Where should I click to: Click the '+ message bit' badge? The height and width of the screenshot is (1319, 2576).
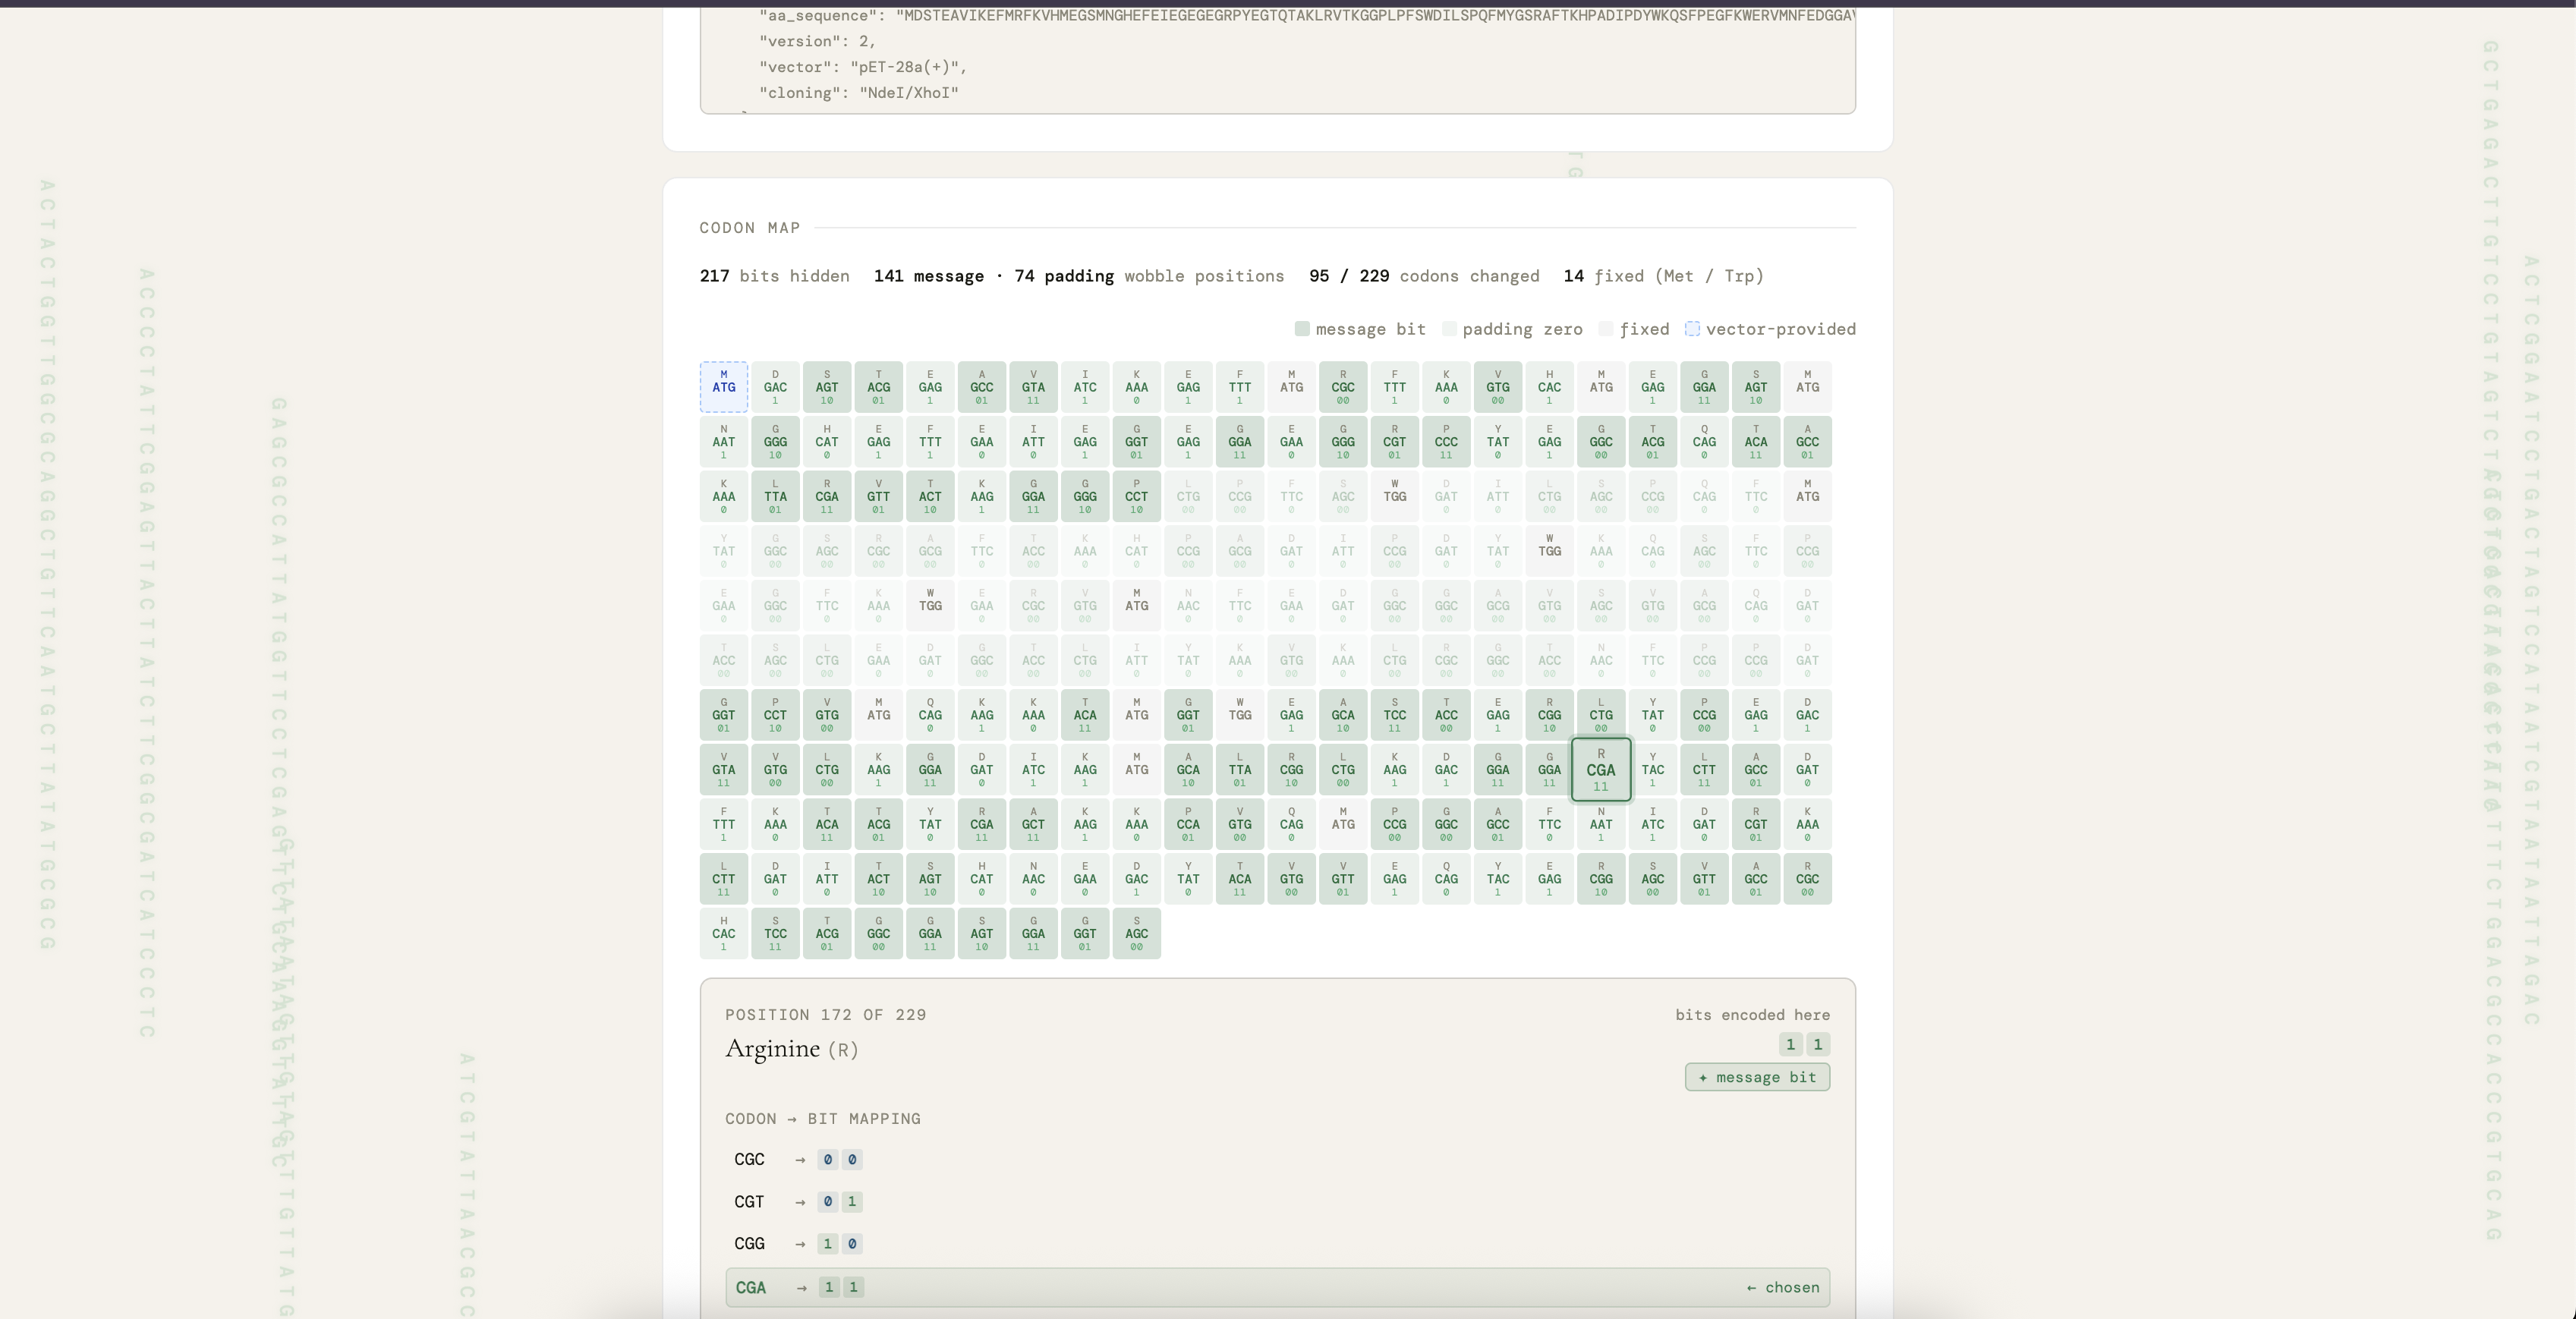1757,1077
